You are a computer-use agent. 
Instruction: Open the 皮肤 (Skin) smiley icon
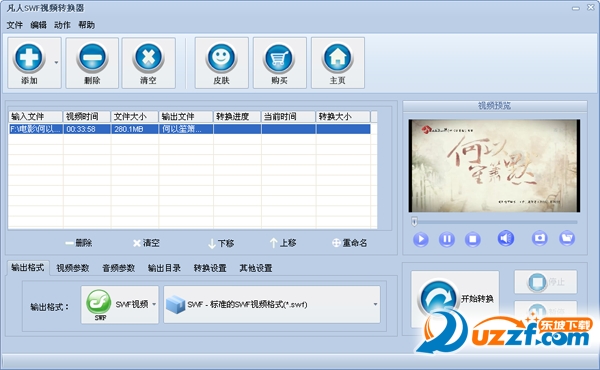pos(221,58)
